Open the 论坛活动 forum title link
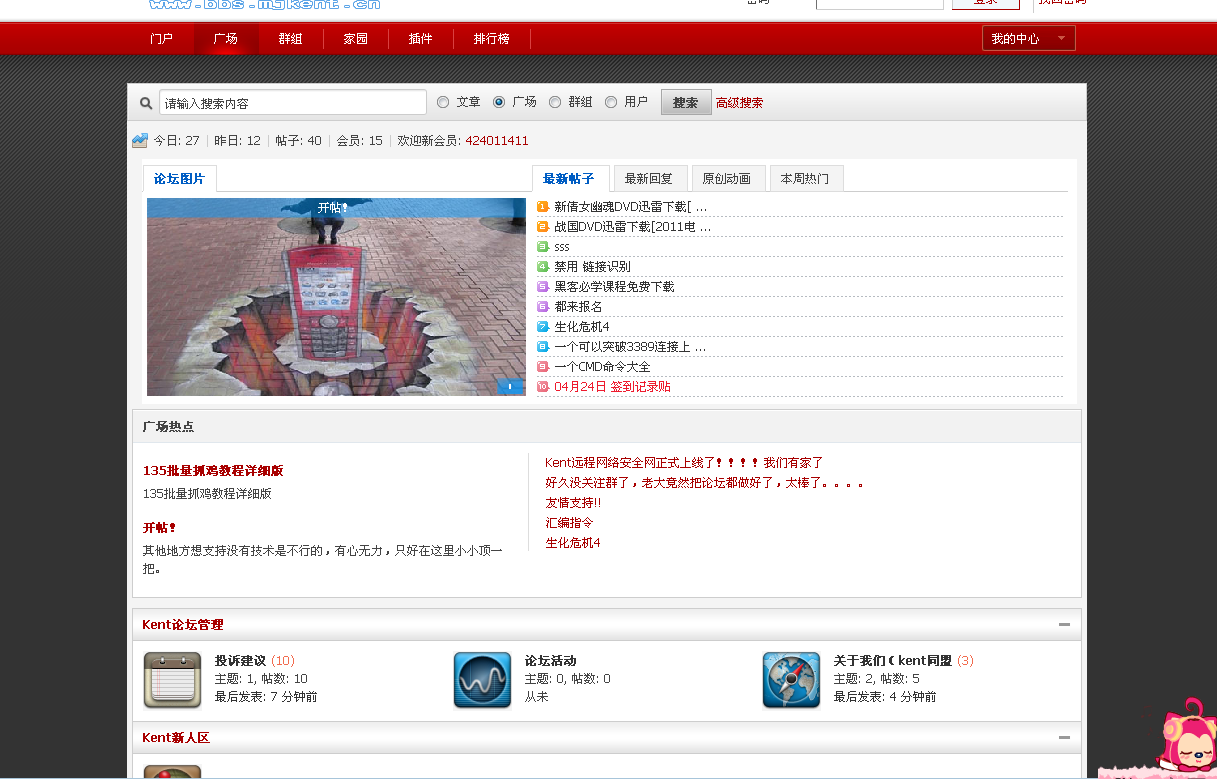The width and height of the screenshot is (1217, 779). click(551, 661)
